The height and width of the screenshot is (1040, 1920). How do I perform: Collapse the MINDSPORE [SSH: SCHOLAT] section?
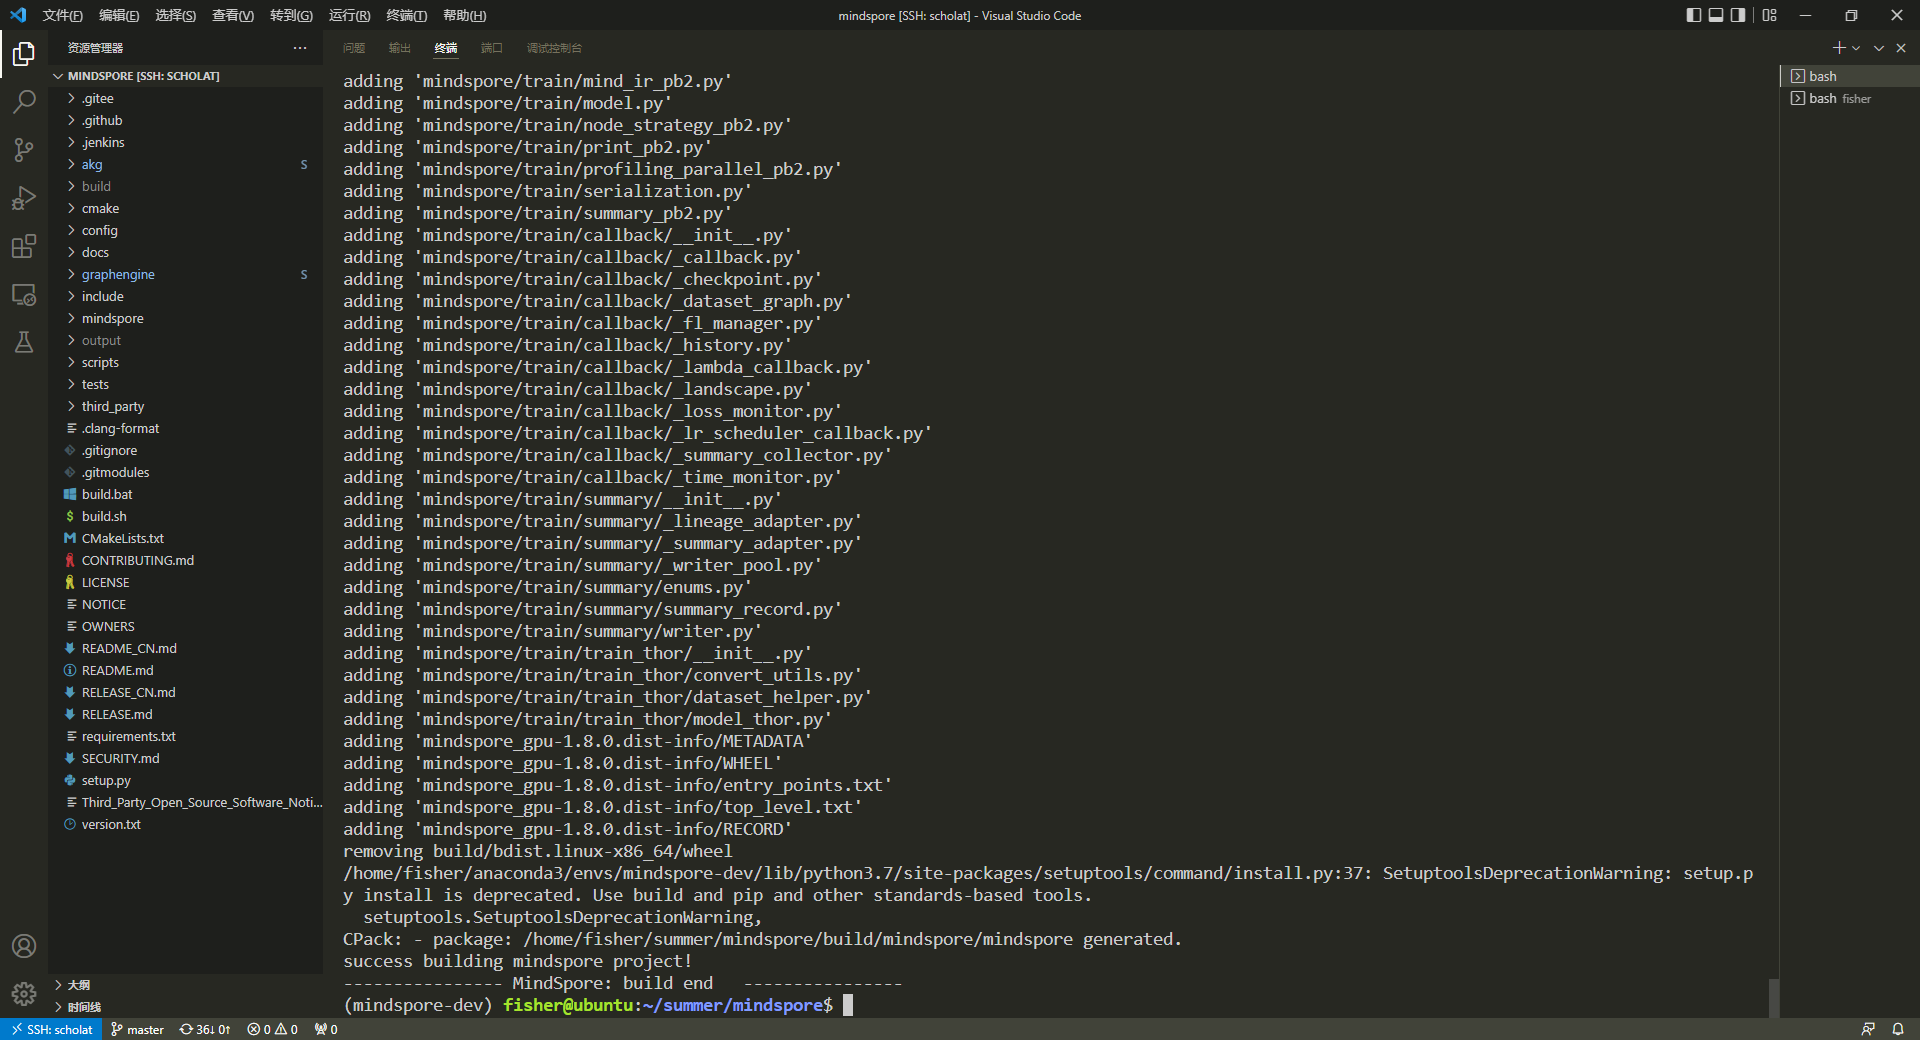[x=186, y=76]
